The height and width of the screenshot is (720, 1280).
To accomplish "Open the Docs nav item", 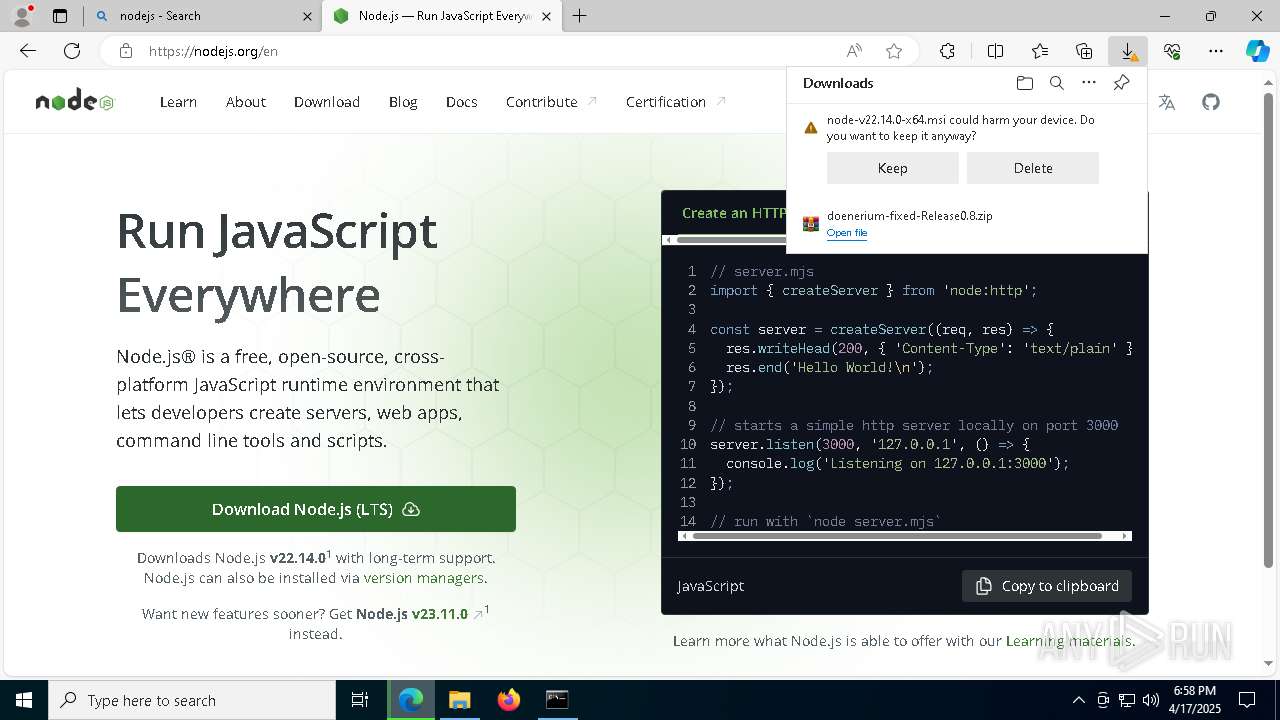I will pyautogui.click(x=462, y=102).
